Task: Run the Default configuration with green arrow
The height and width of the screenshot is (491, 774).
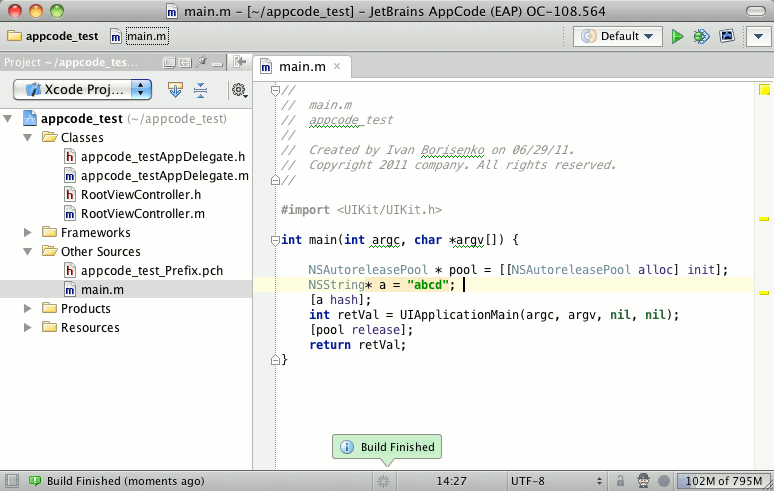Action: coord(677,37)
